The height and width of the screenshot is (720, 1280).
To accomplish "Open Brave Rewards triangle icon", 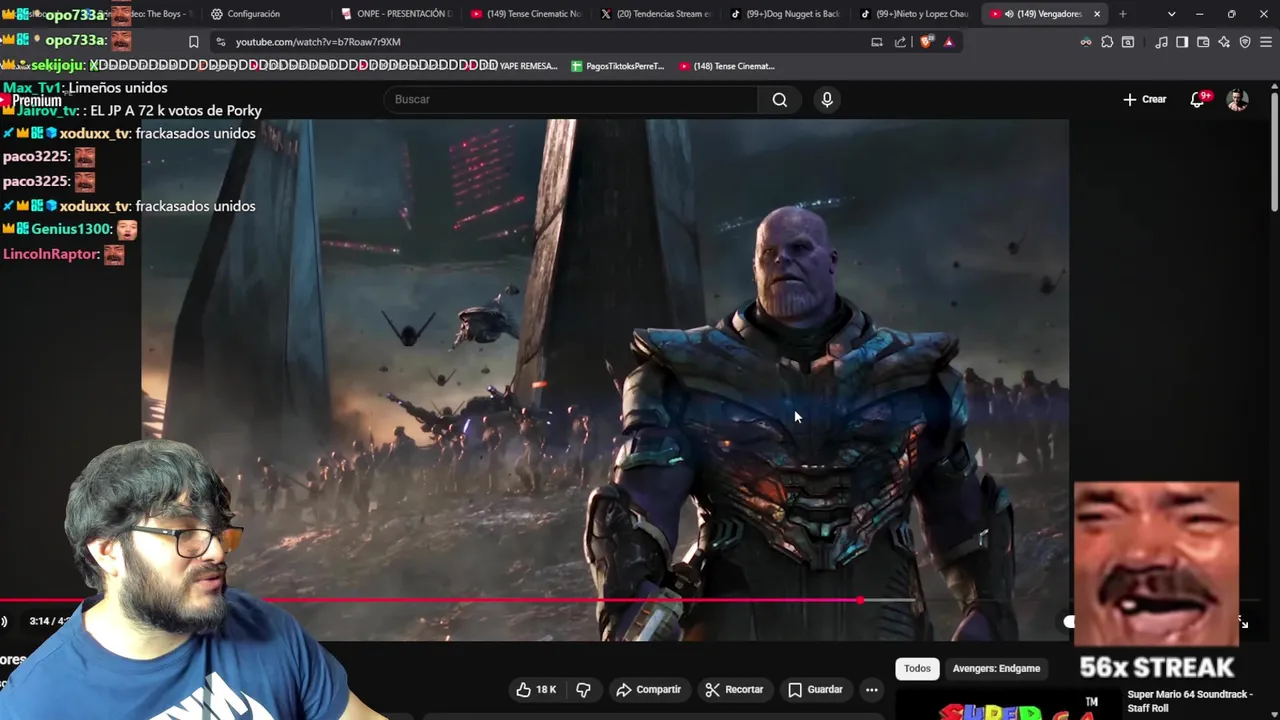I will (948, 42).
